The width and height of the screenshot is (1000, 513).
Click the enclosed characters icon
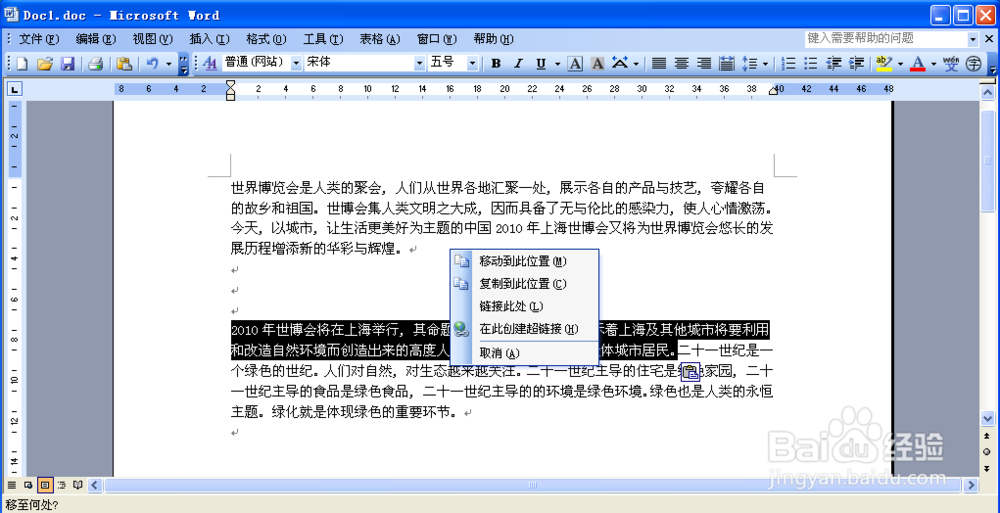pos(973,64)
